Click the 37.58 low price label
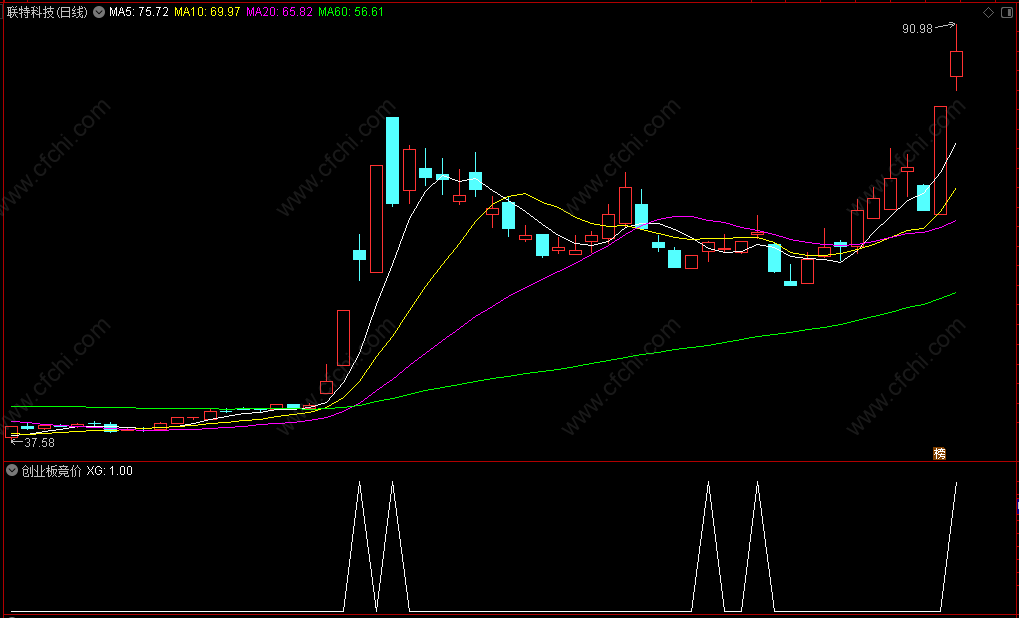 [39, 443]
